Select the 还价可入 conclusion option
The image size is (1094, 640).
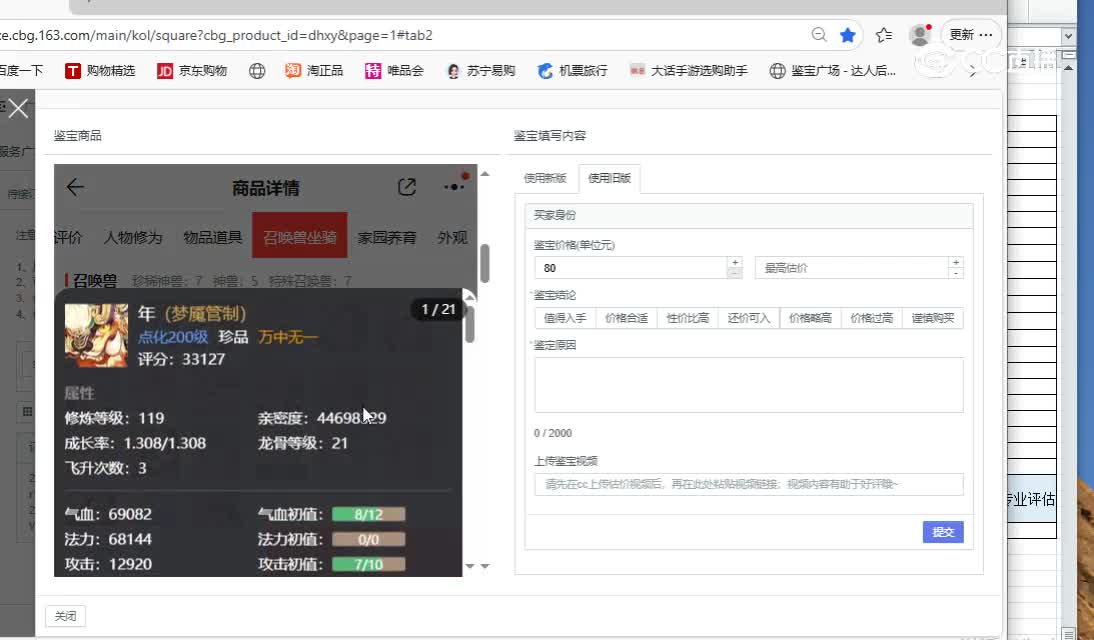[x=749, y=318]
